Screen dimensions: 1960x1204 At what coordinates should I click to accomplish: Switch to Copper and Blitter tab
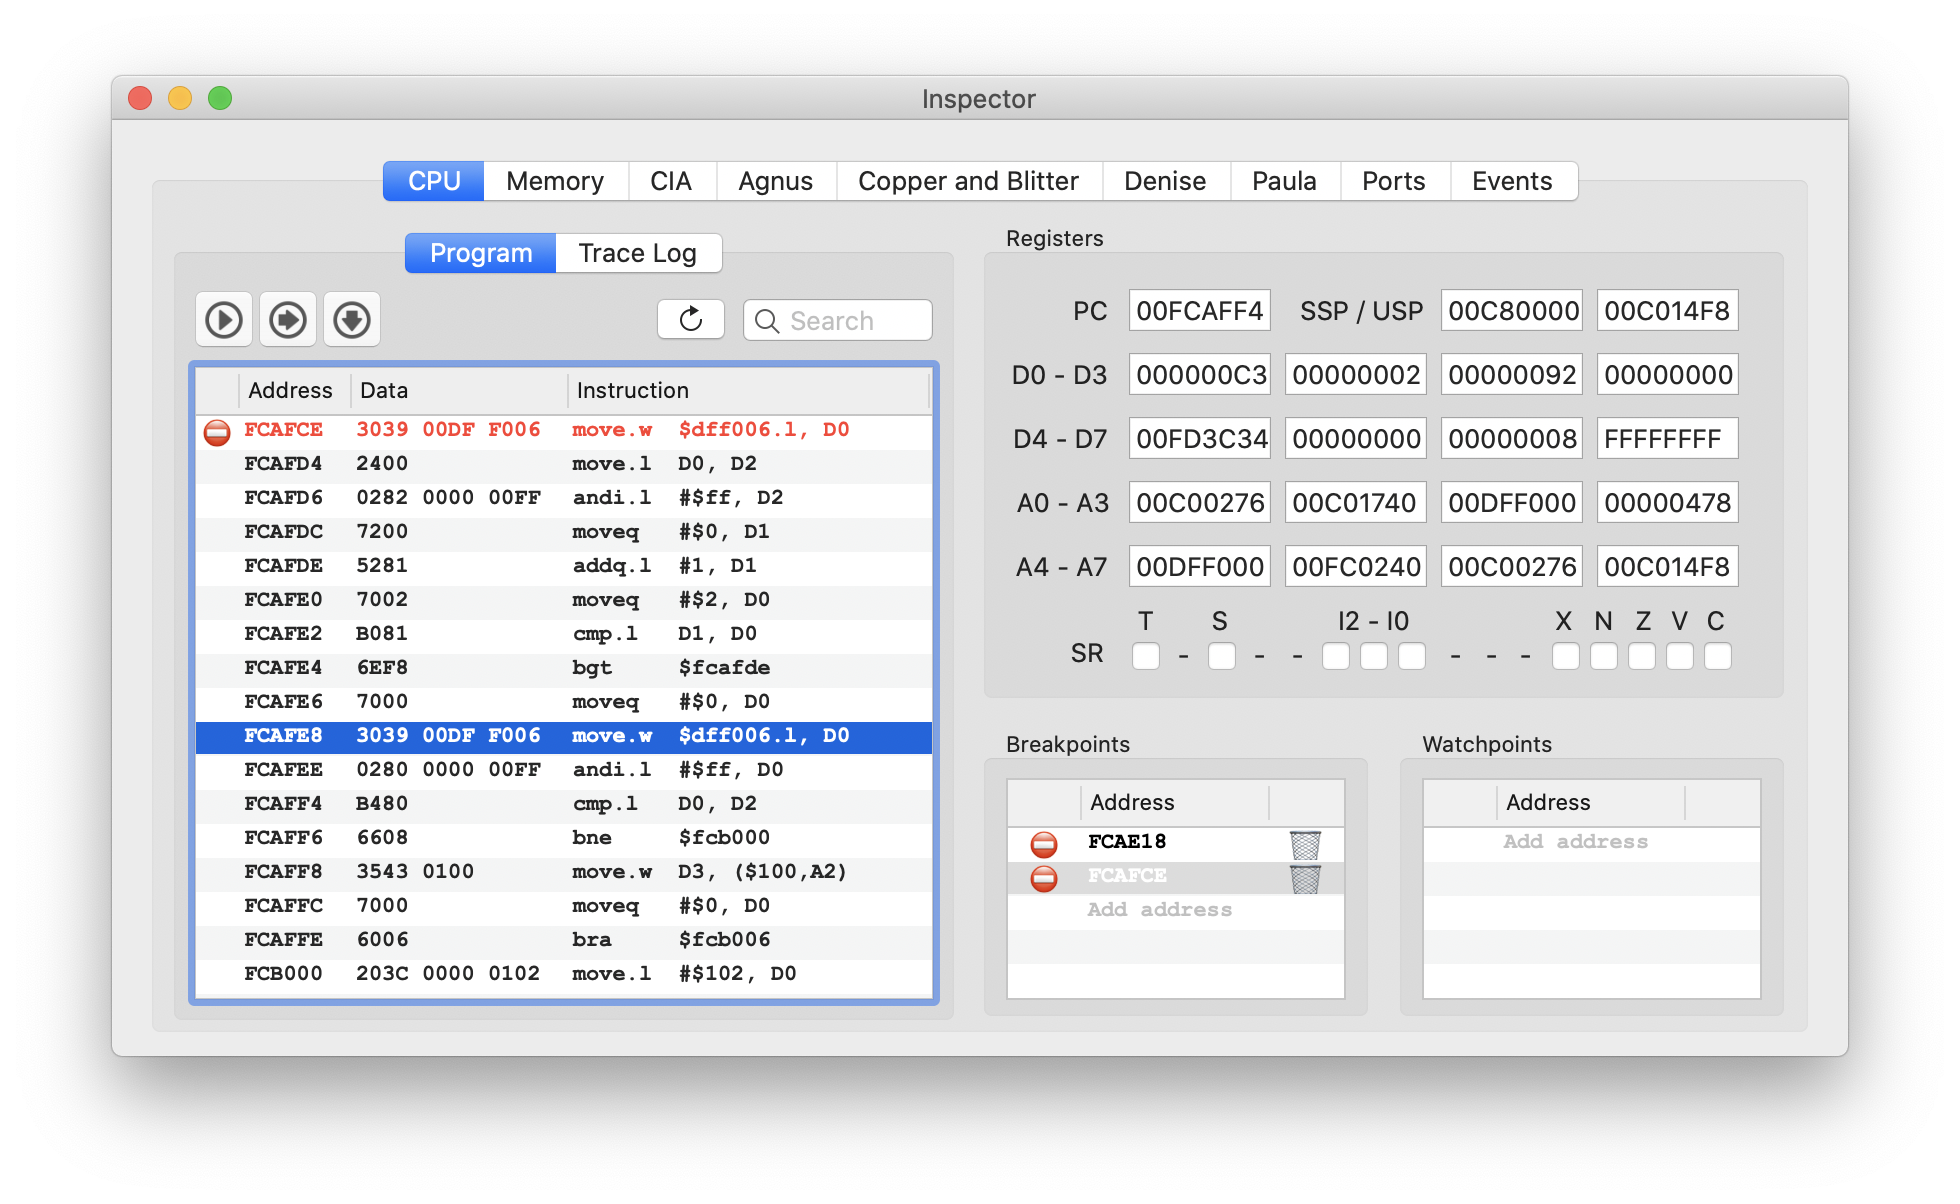tap(969, 181)
